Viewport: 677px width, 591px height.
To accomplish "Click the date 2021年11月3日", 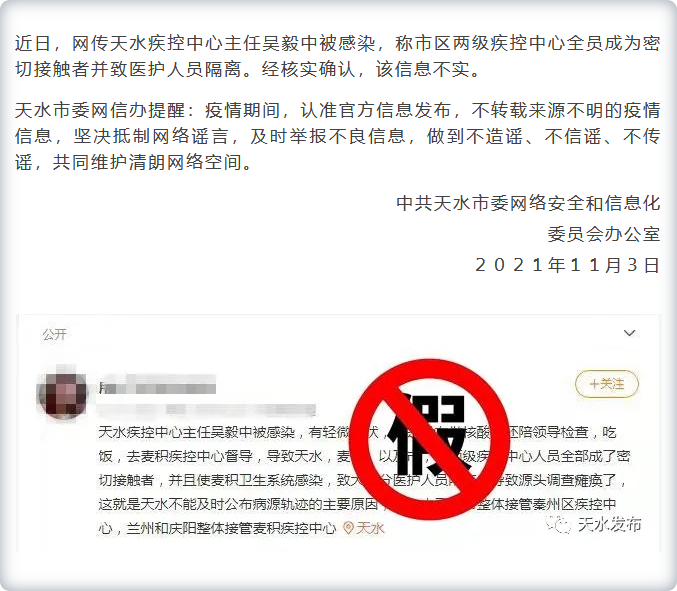I will (x=567, y=265).
